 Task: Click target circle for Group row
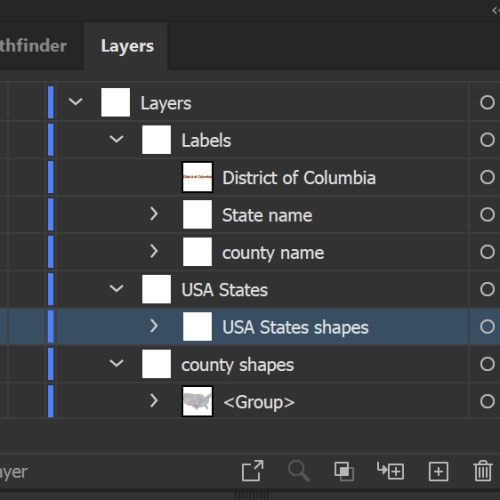point(487,401)
